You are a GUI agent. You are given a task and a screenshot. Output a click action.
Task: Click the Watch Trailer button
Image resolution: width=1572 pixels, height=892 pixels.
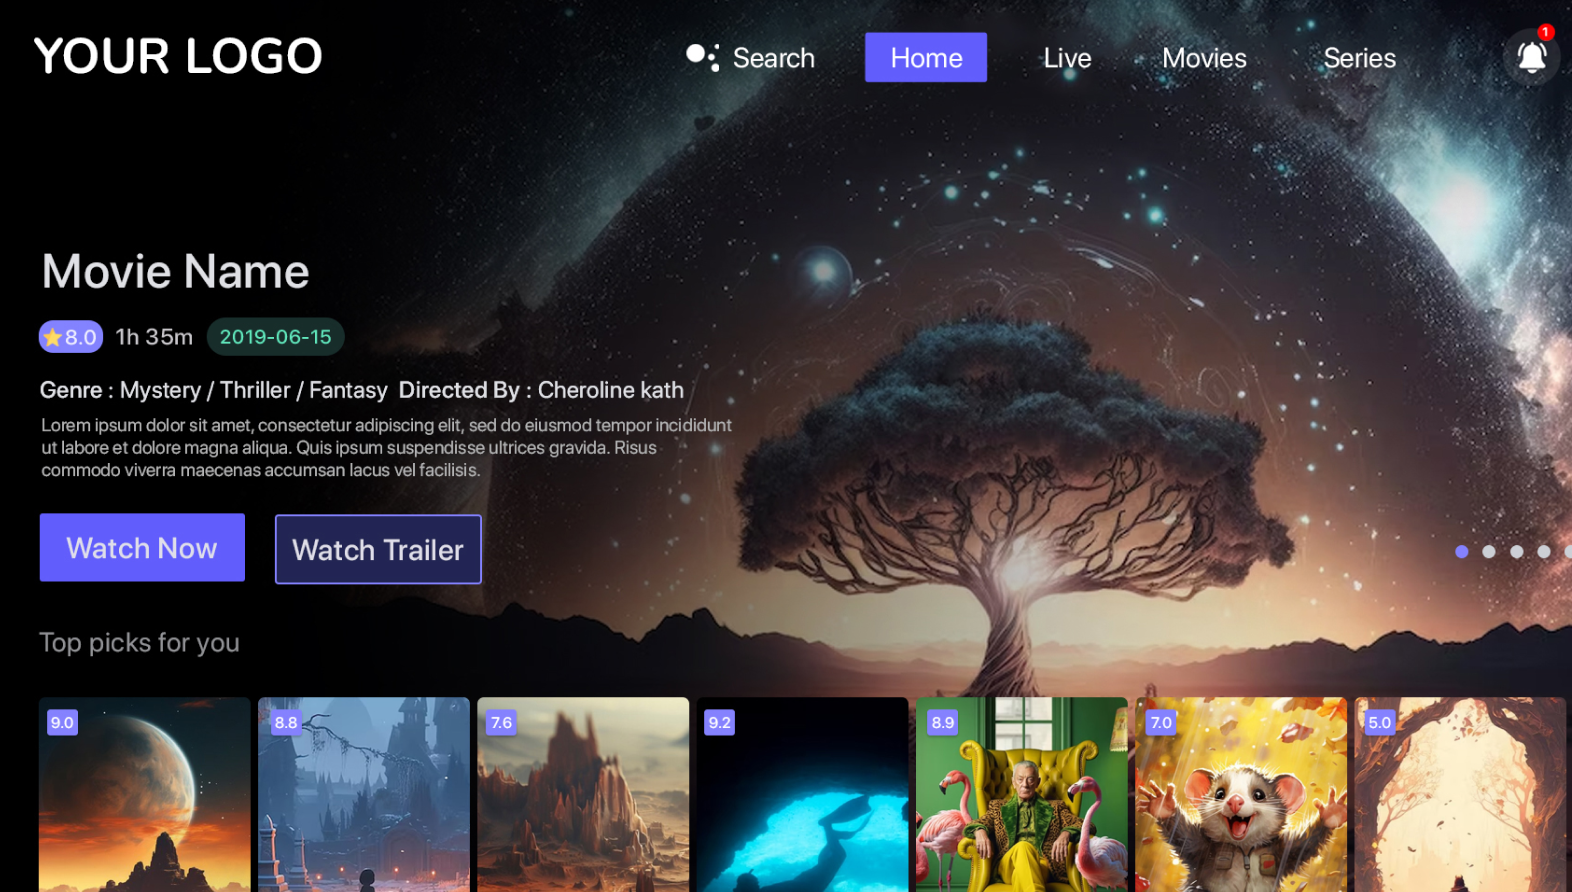[x=378, y=549]
